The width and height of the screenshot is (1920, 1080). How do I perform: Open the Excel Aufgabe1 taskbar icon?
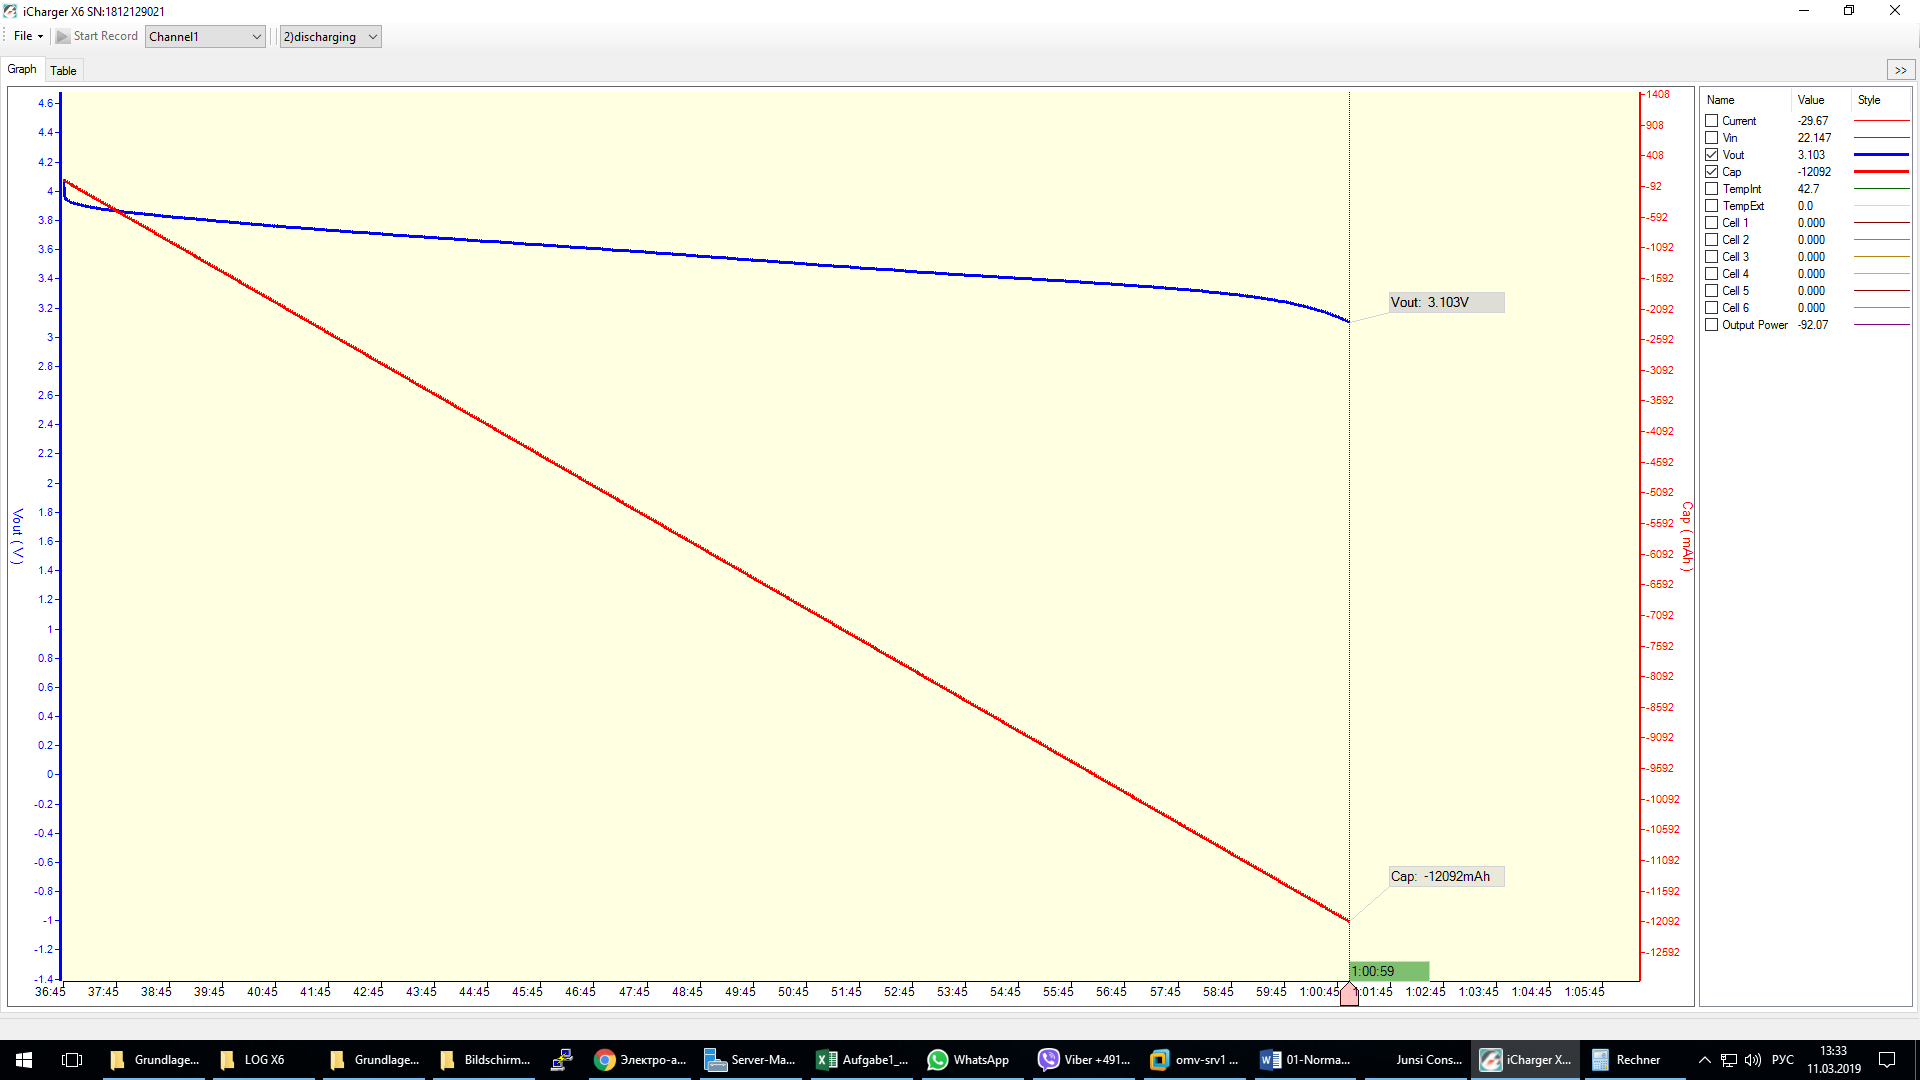click(x=826, y=1060)
